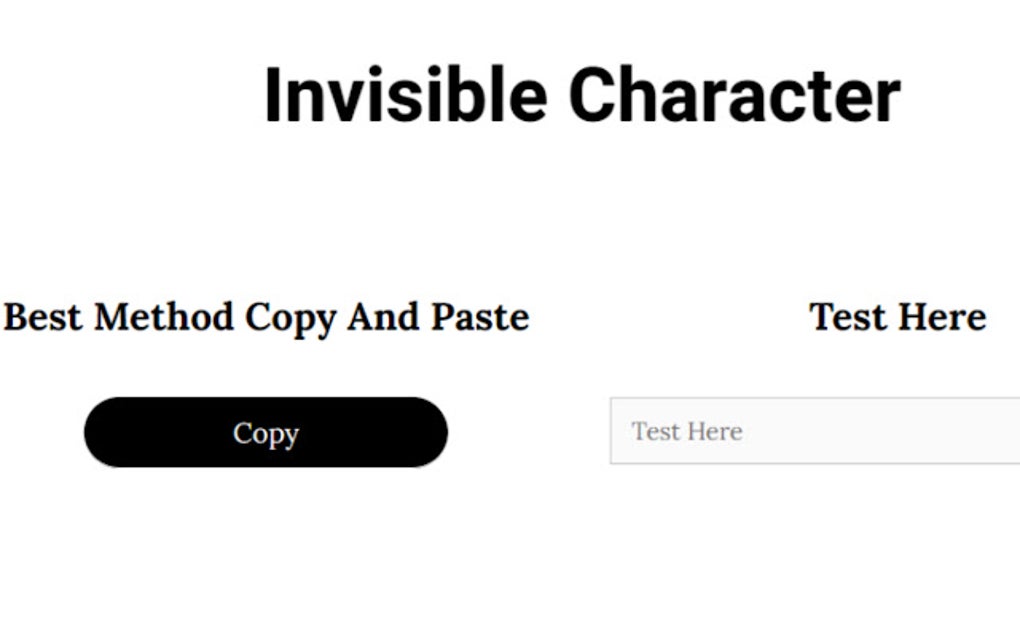Hit Copy under Best Method heading
Screen dimensions: 1020x638
click(265, 432)
